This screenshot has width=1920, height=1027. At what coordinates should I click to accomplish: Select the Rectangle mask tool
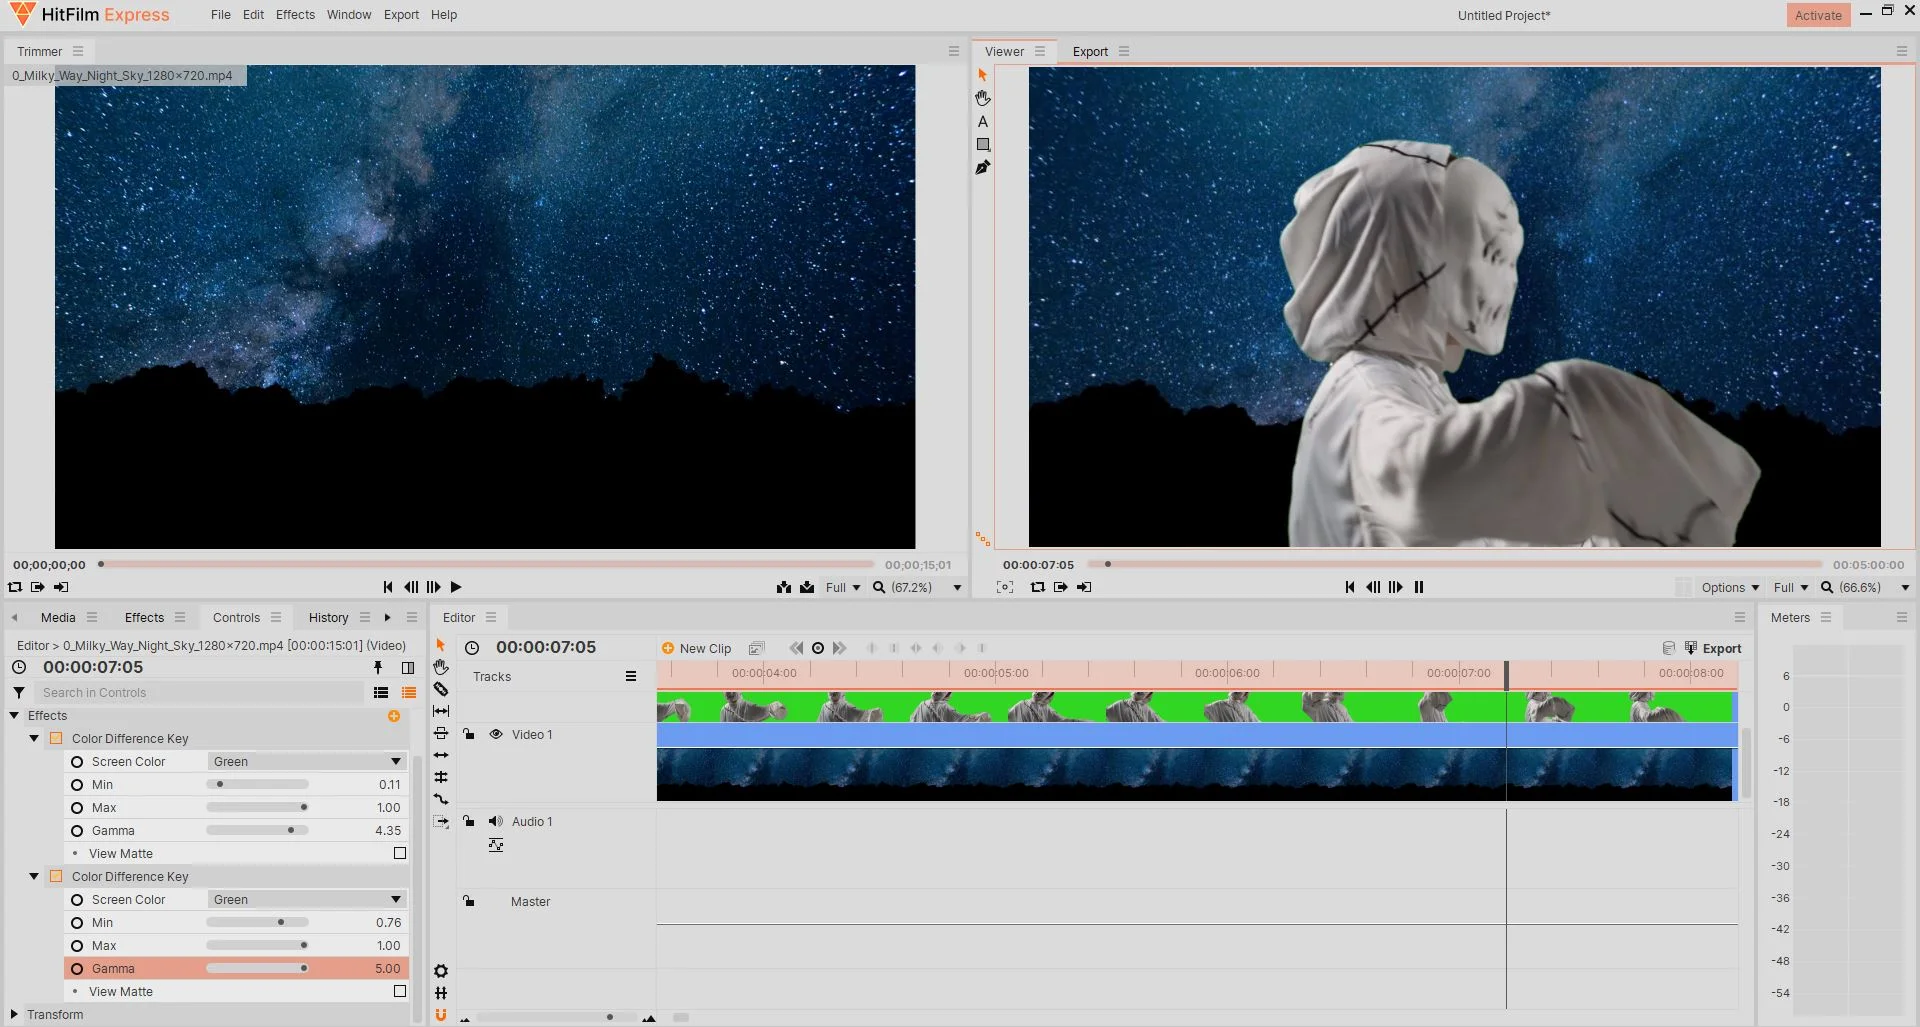[x=983, y=145]
